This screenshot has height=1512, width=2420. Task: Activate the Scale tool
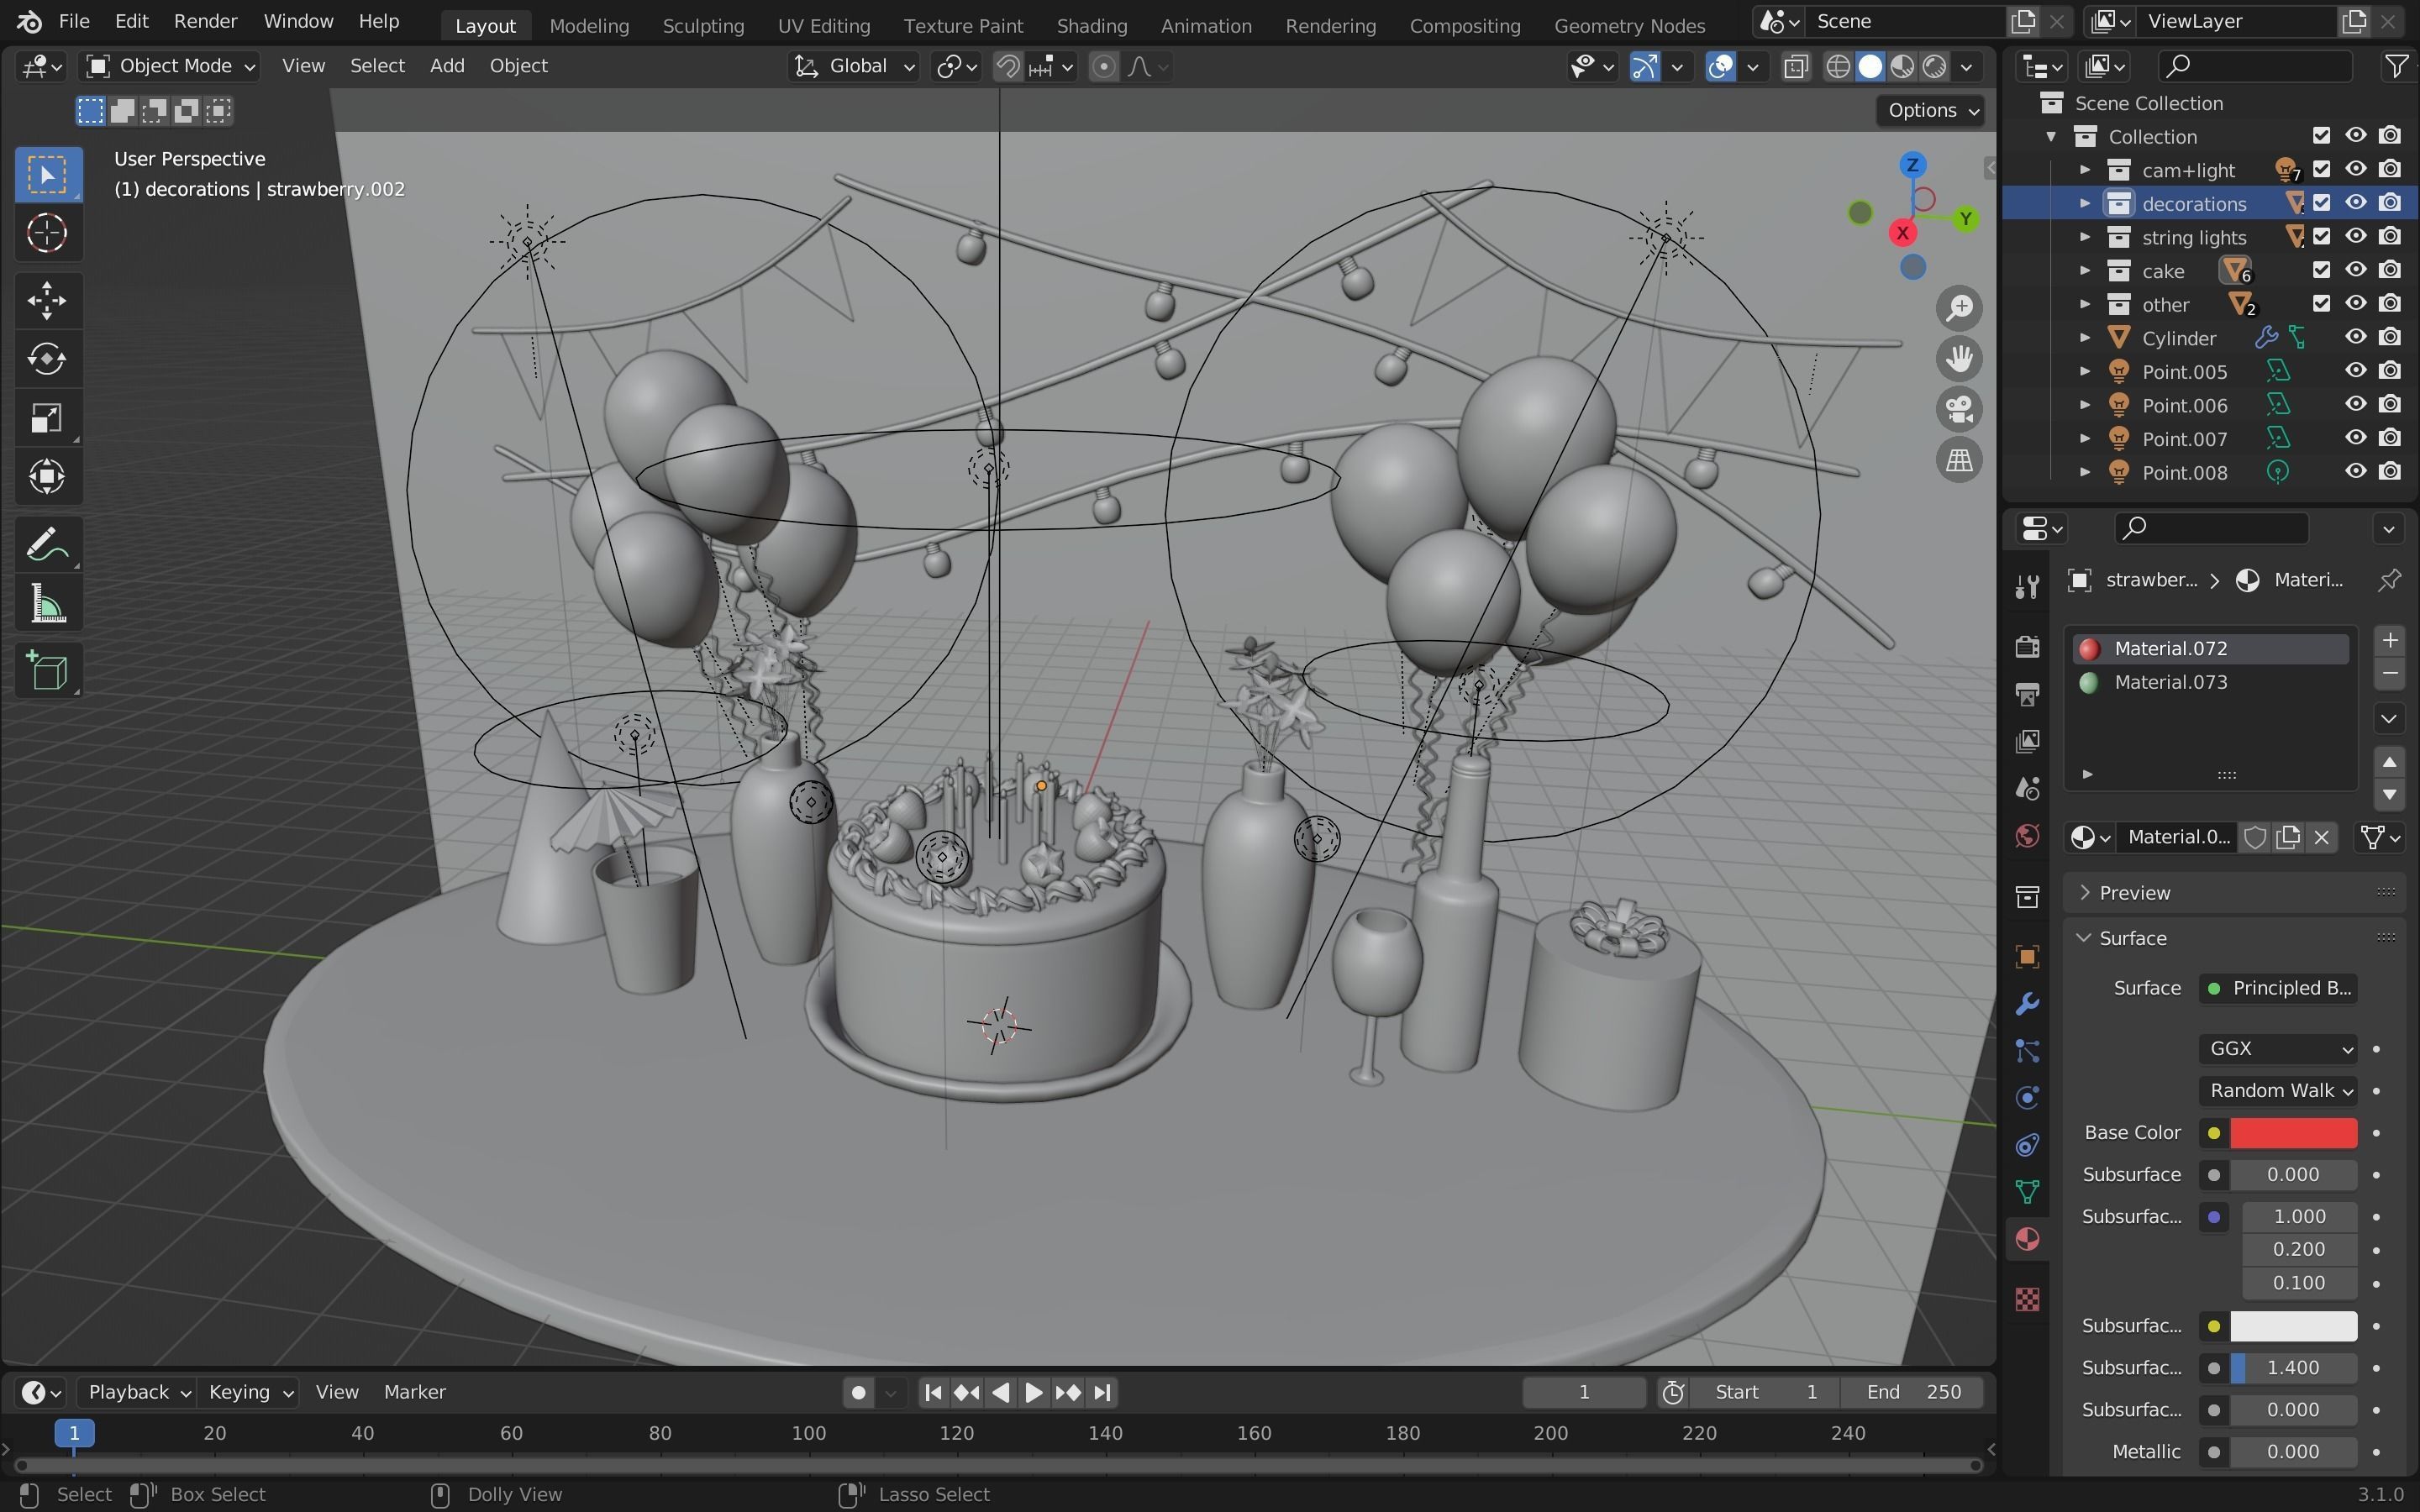pos(47,418)
